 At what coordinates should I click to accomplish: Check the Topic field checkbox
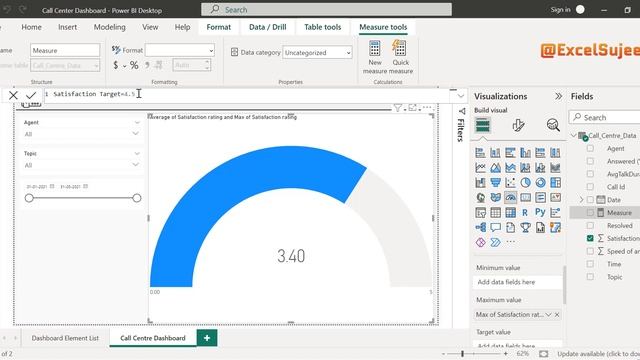point(590,277)
